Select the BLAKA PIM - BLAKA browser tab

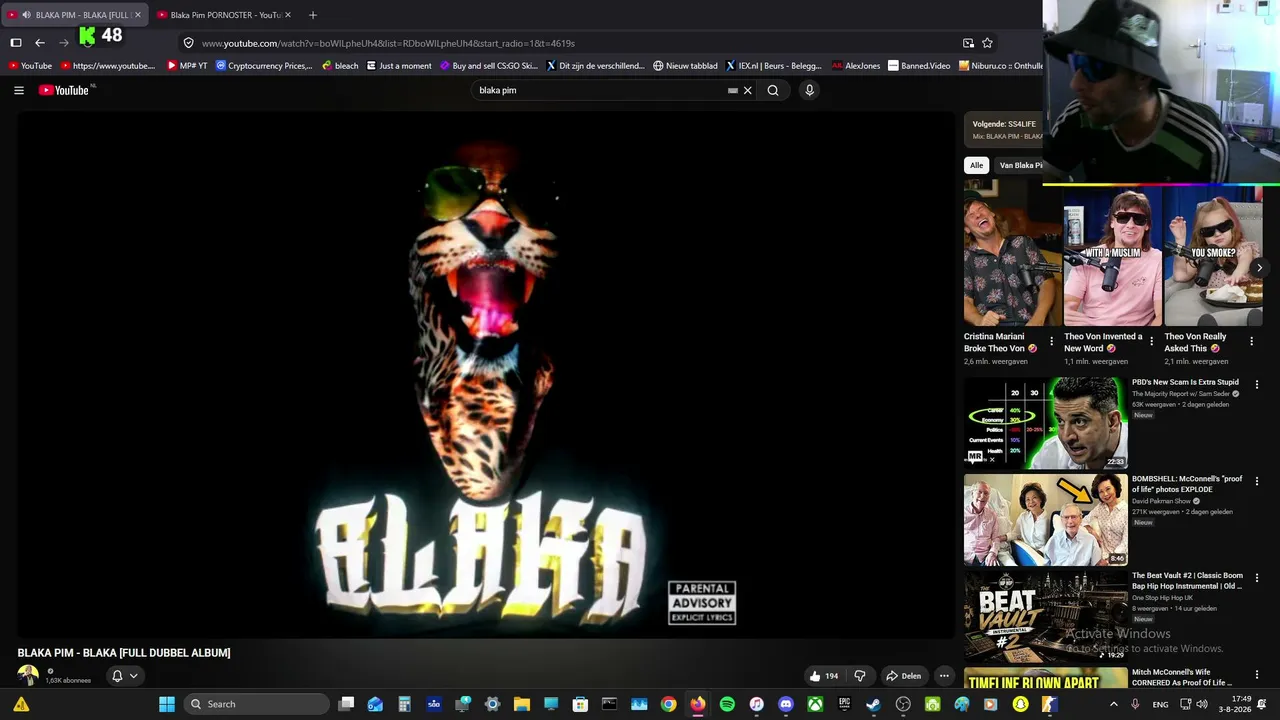[76, 15]
